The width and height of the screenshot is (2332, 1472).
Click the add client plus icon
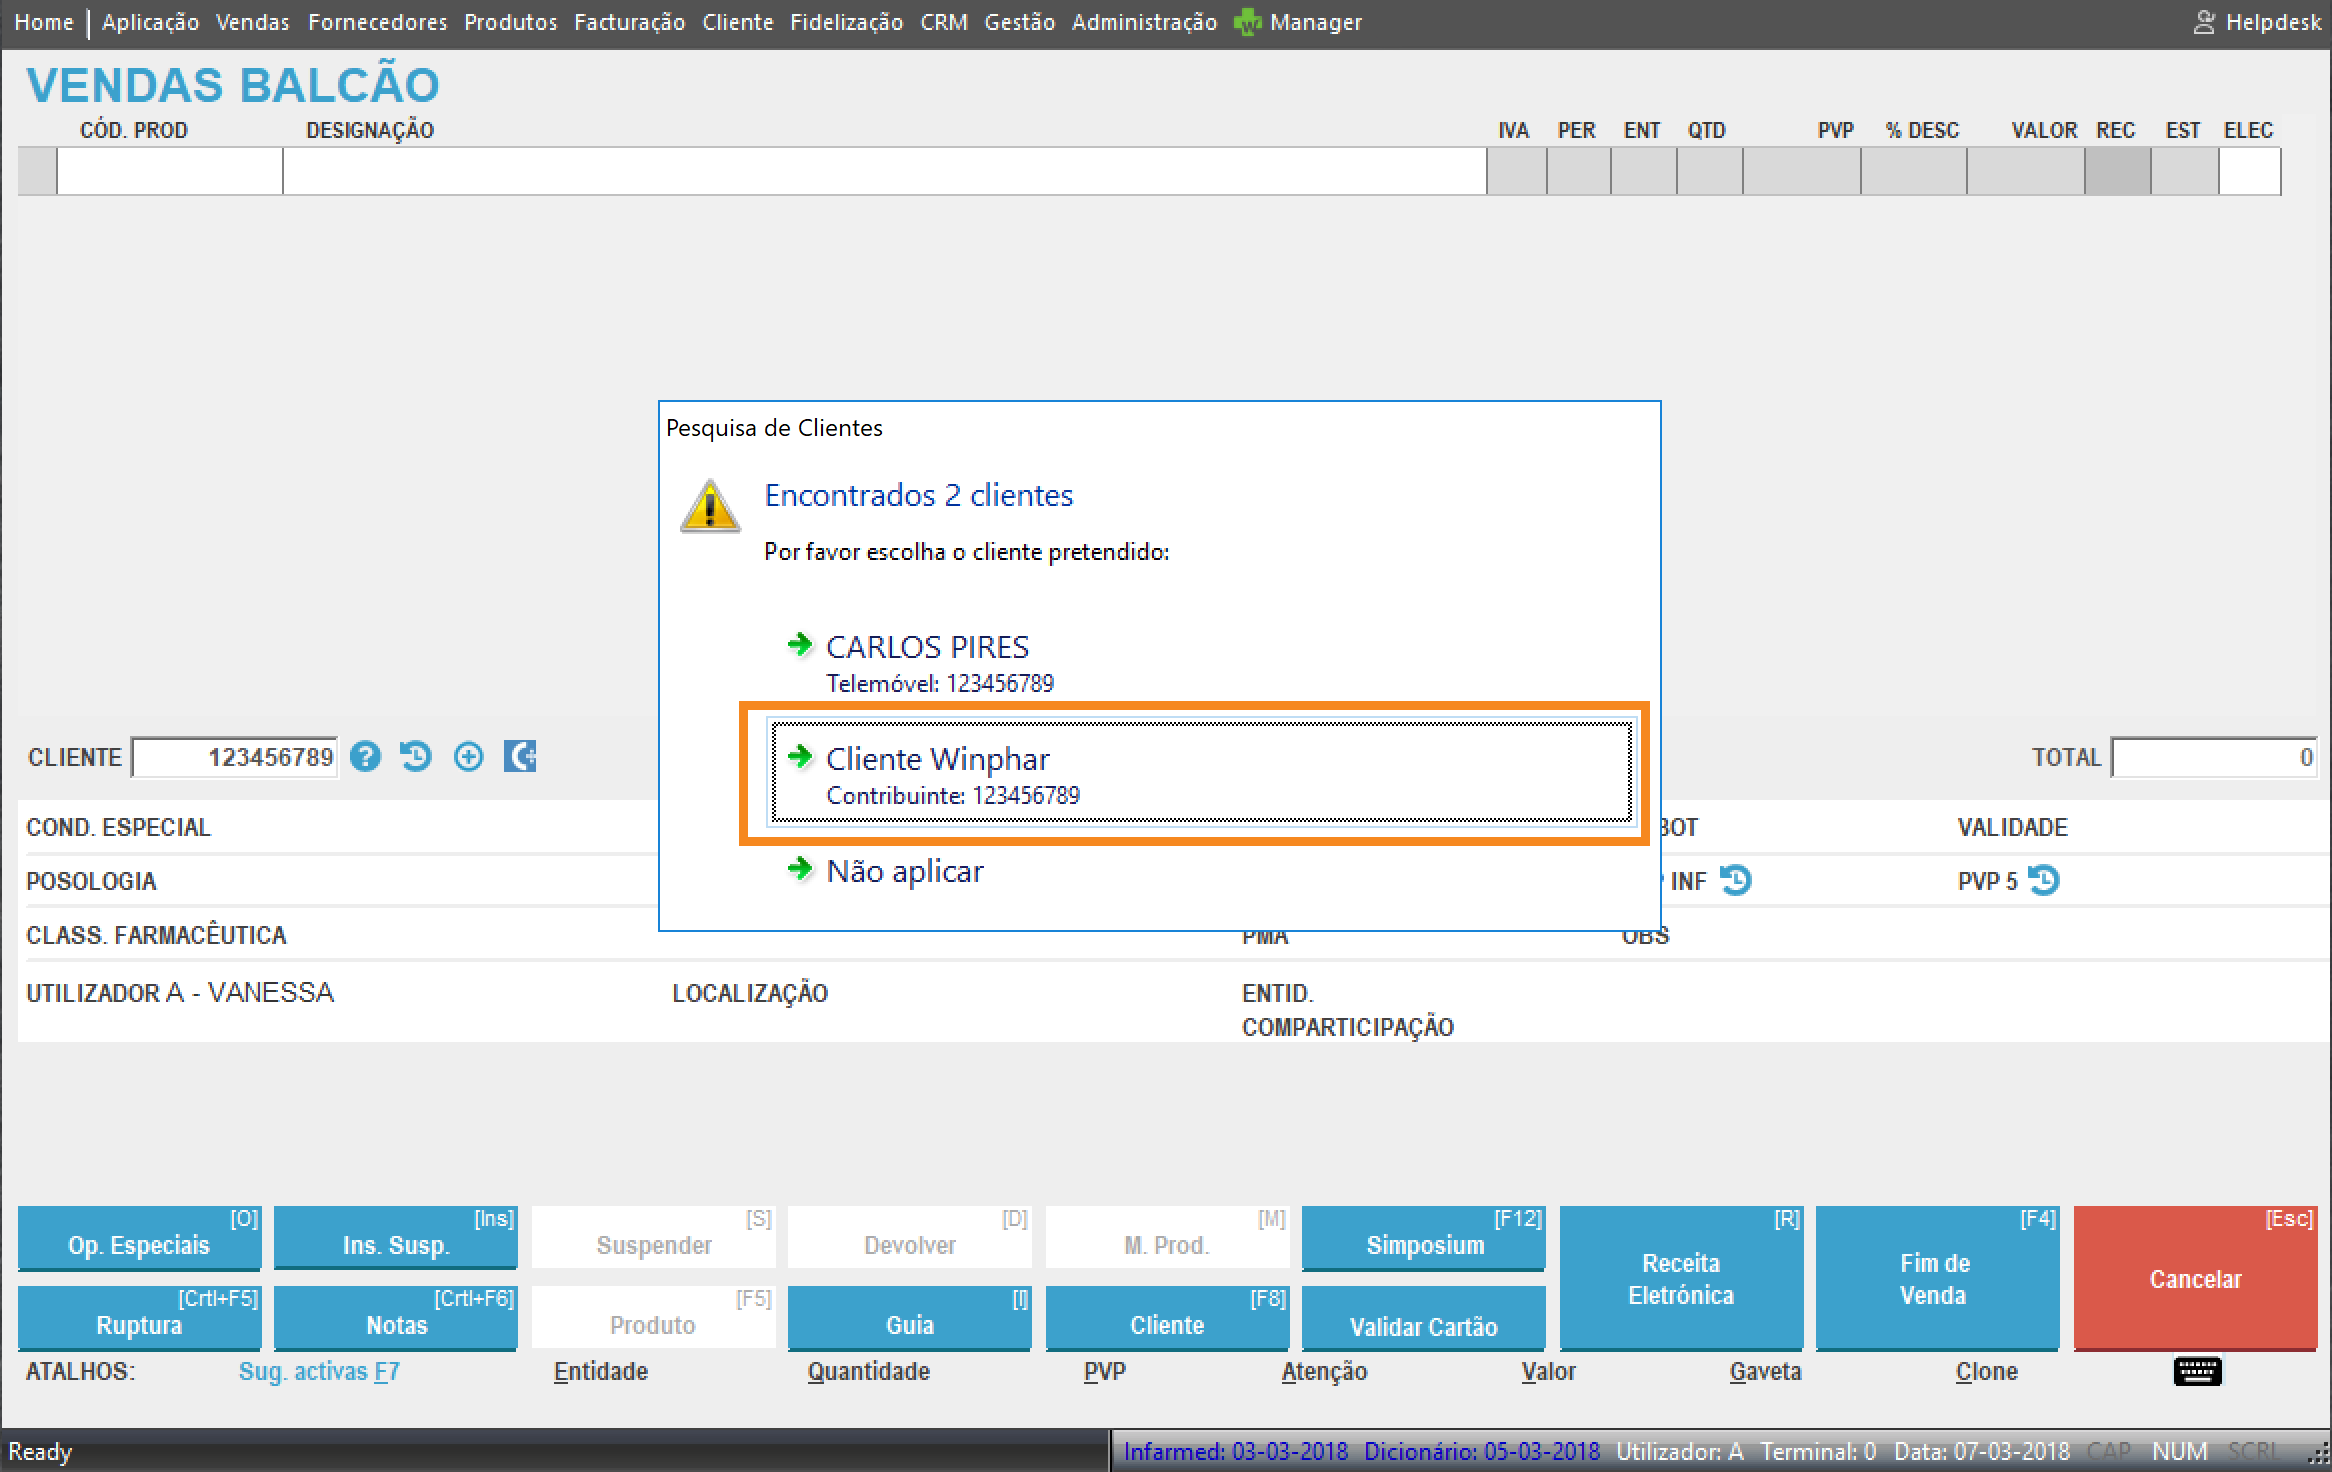coord(468,757)
